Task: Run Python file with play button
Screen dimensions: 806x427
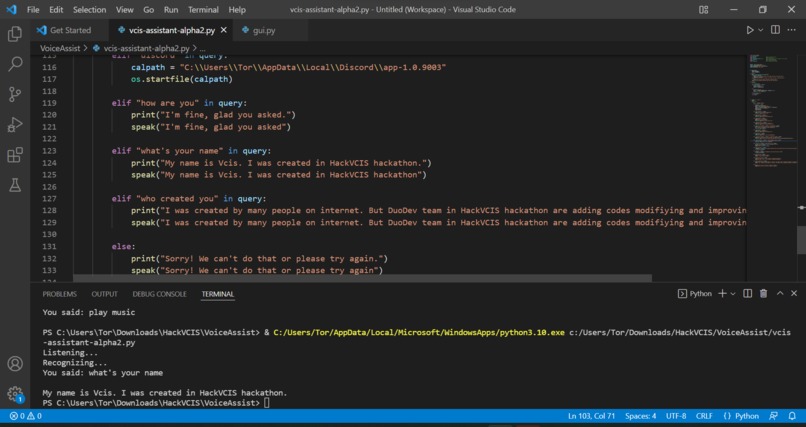Action: click(750, 30)
